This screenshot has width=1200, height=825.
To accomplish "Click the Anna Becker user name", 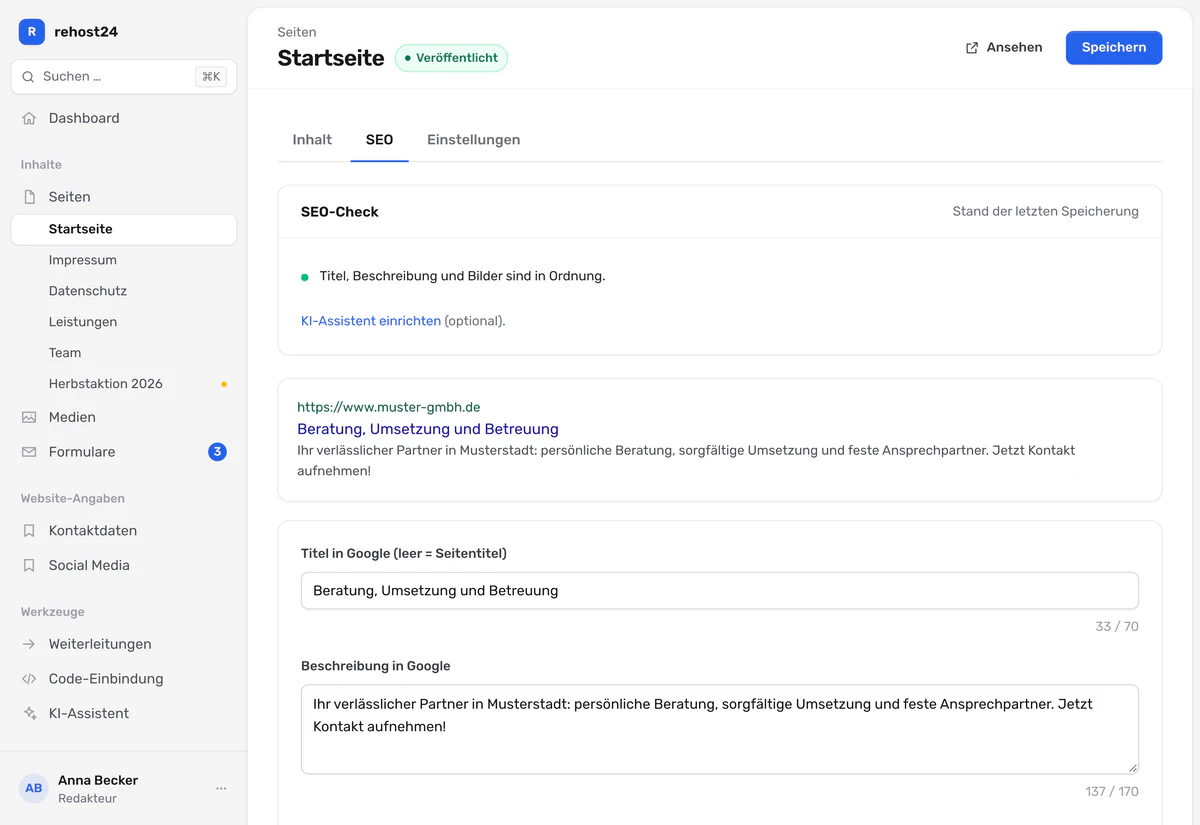I will [98, 780].
